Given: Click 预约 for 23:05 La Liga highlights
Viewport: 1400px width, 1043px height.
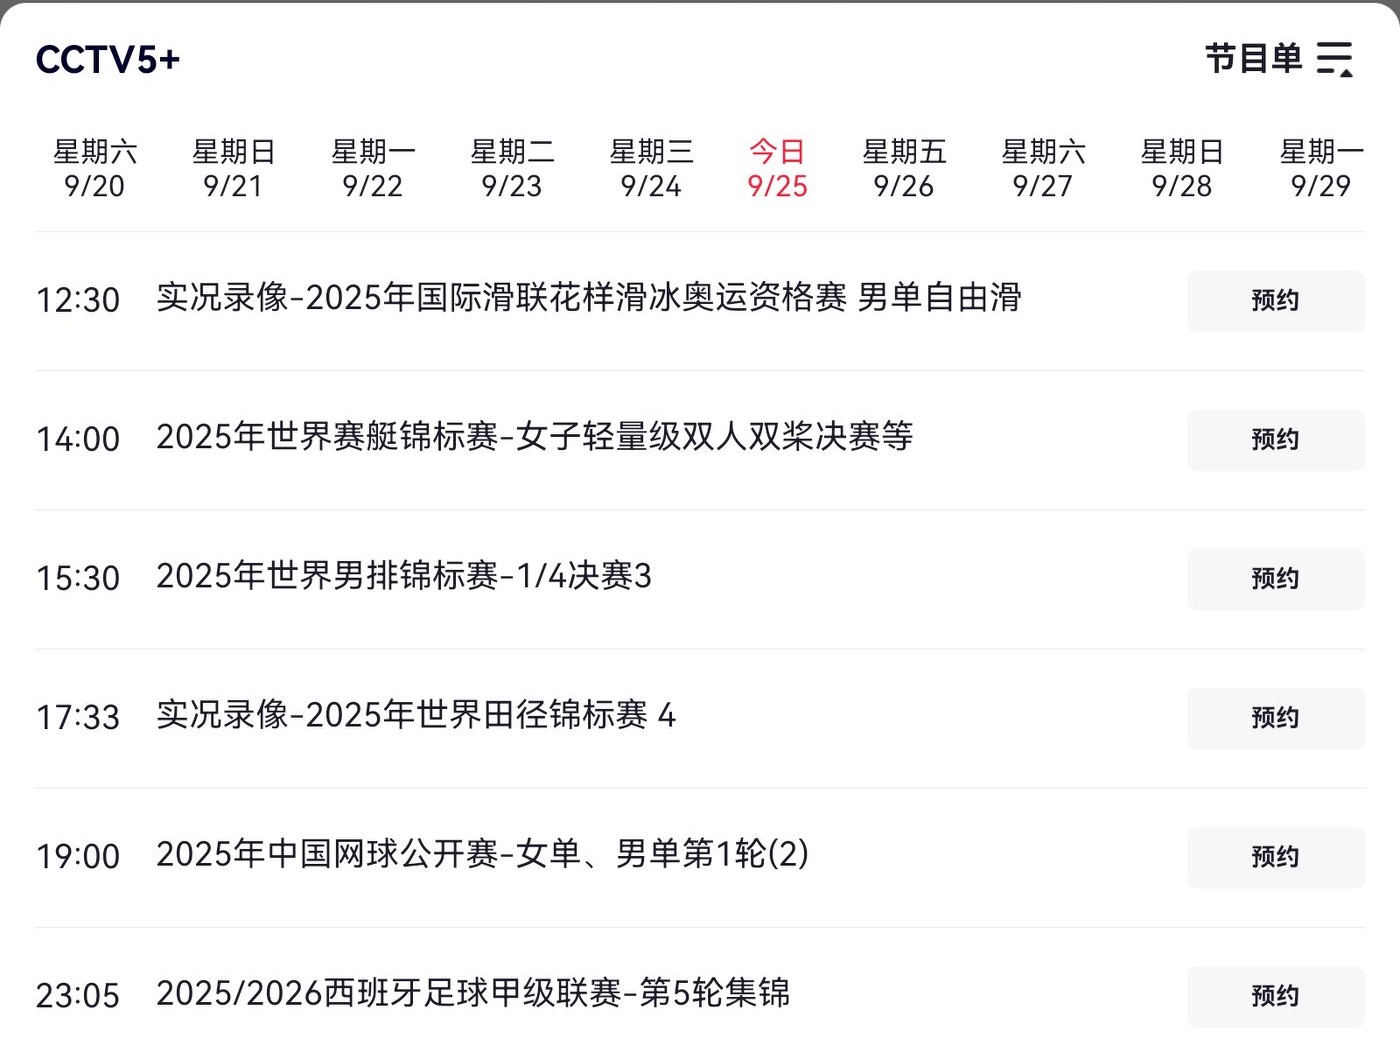Looking at the screenshot, I should [x=1275, y=995].
